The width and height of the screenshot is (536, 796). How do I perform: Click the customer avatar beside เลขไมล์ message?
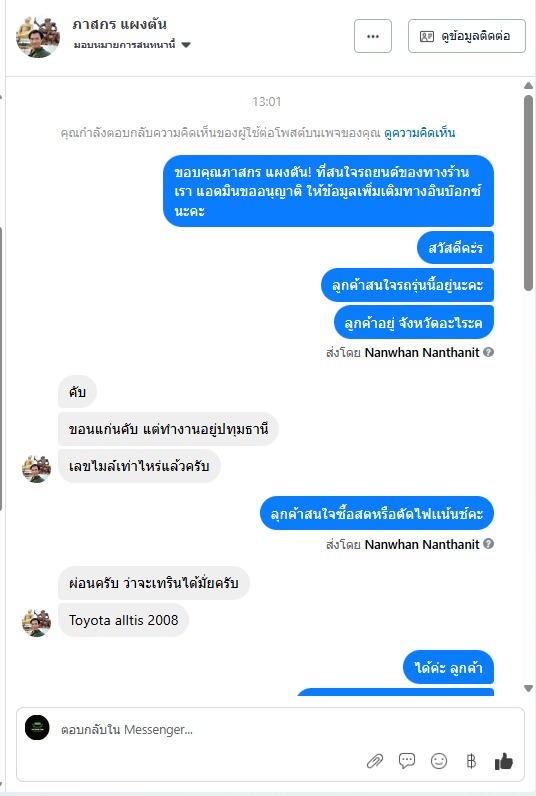tap(37, 469)
